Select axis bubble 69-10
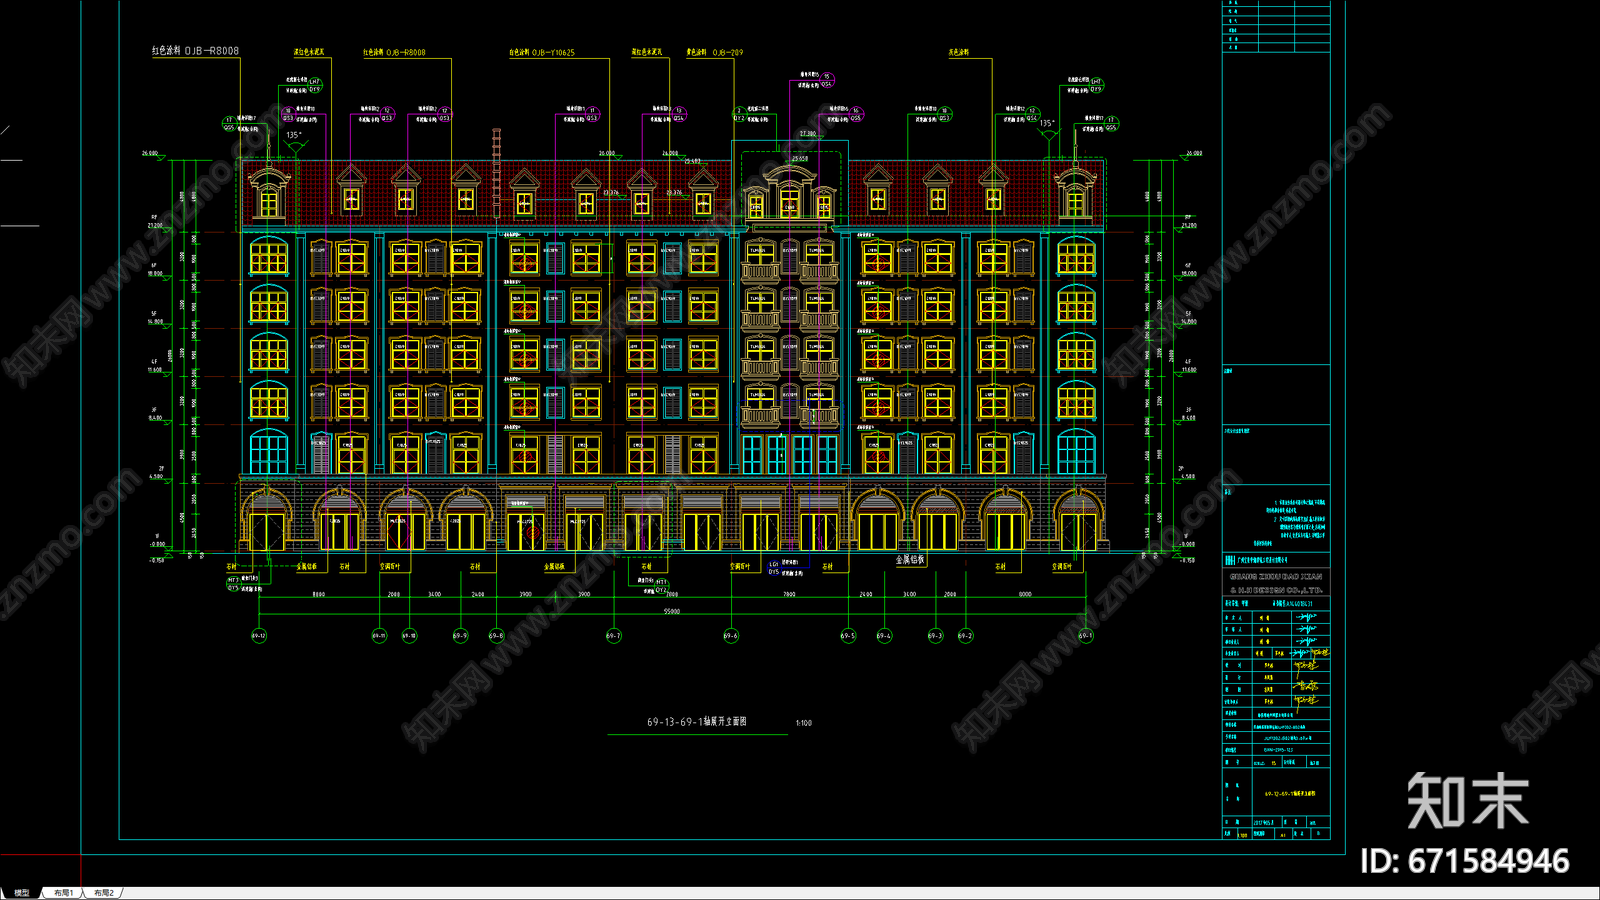1600x900 pixels. [x=409, y=636]
